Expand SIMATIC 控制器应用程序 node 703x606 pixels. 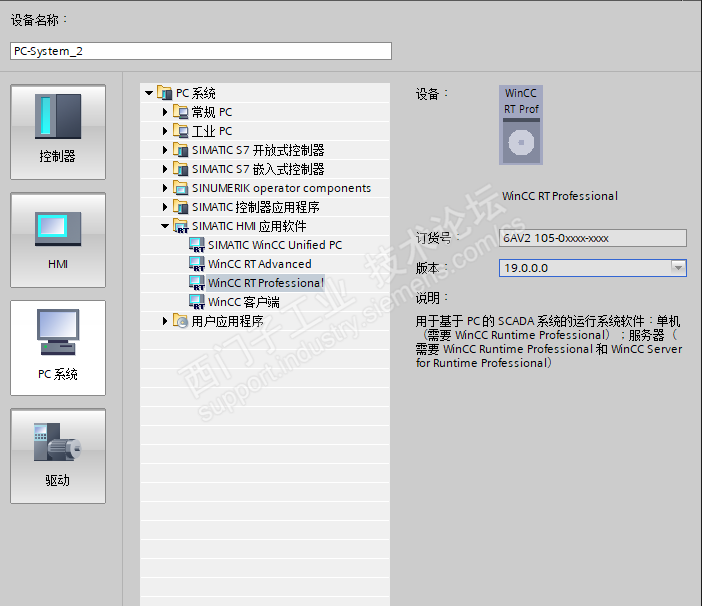[x=165, y=207]
